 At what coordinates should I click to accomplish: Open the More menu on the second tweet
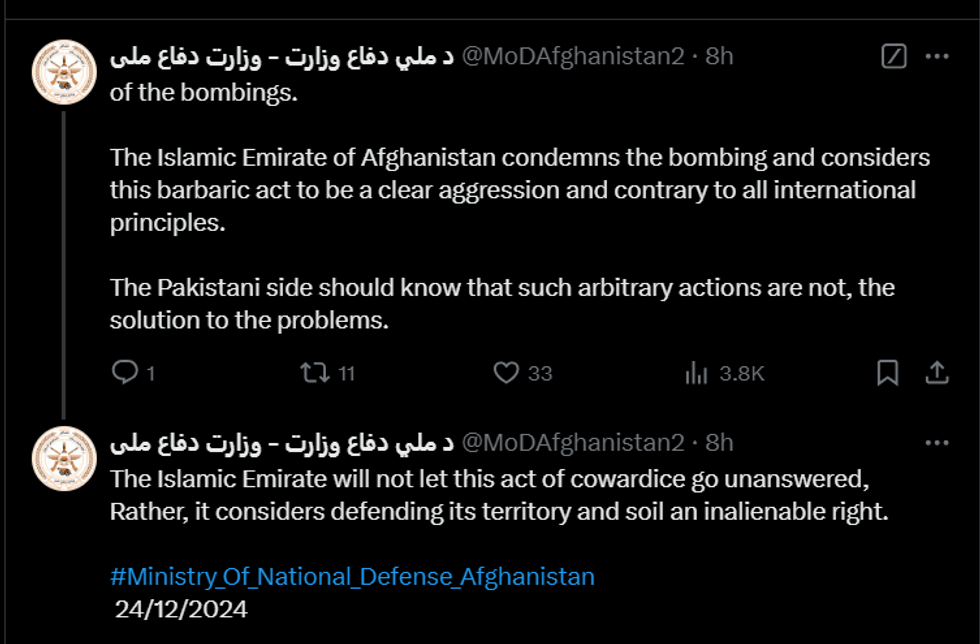click(937, 442)
